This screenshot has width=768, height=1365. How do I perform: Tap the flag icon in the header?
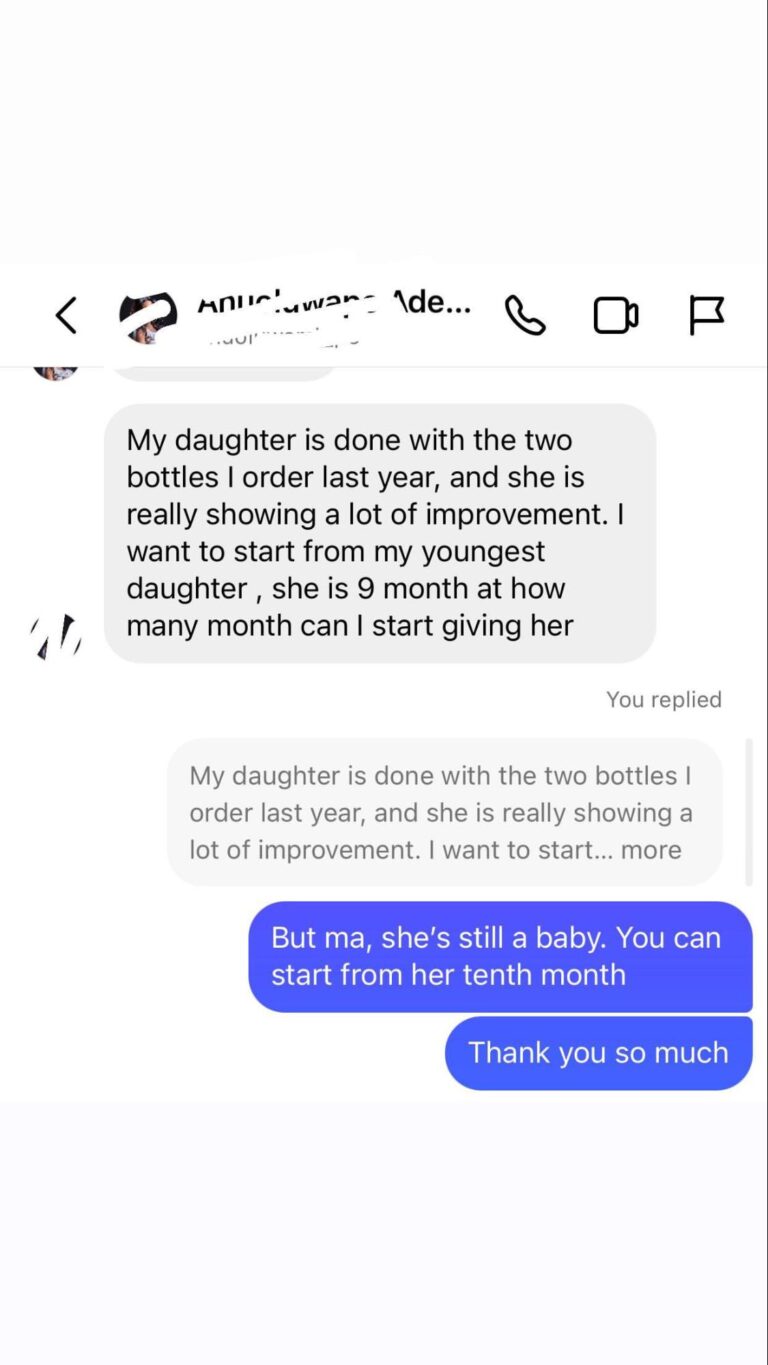(707, 316)
